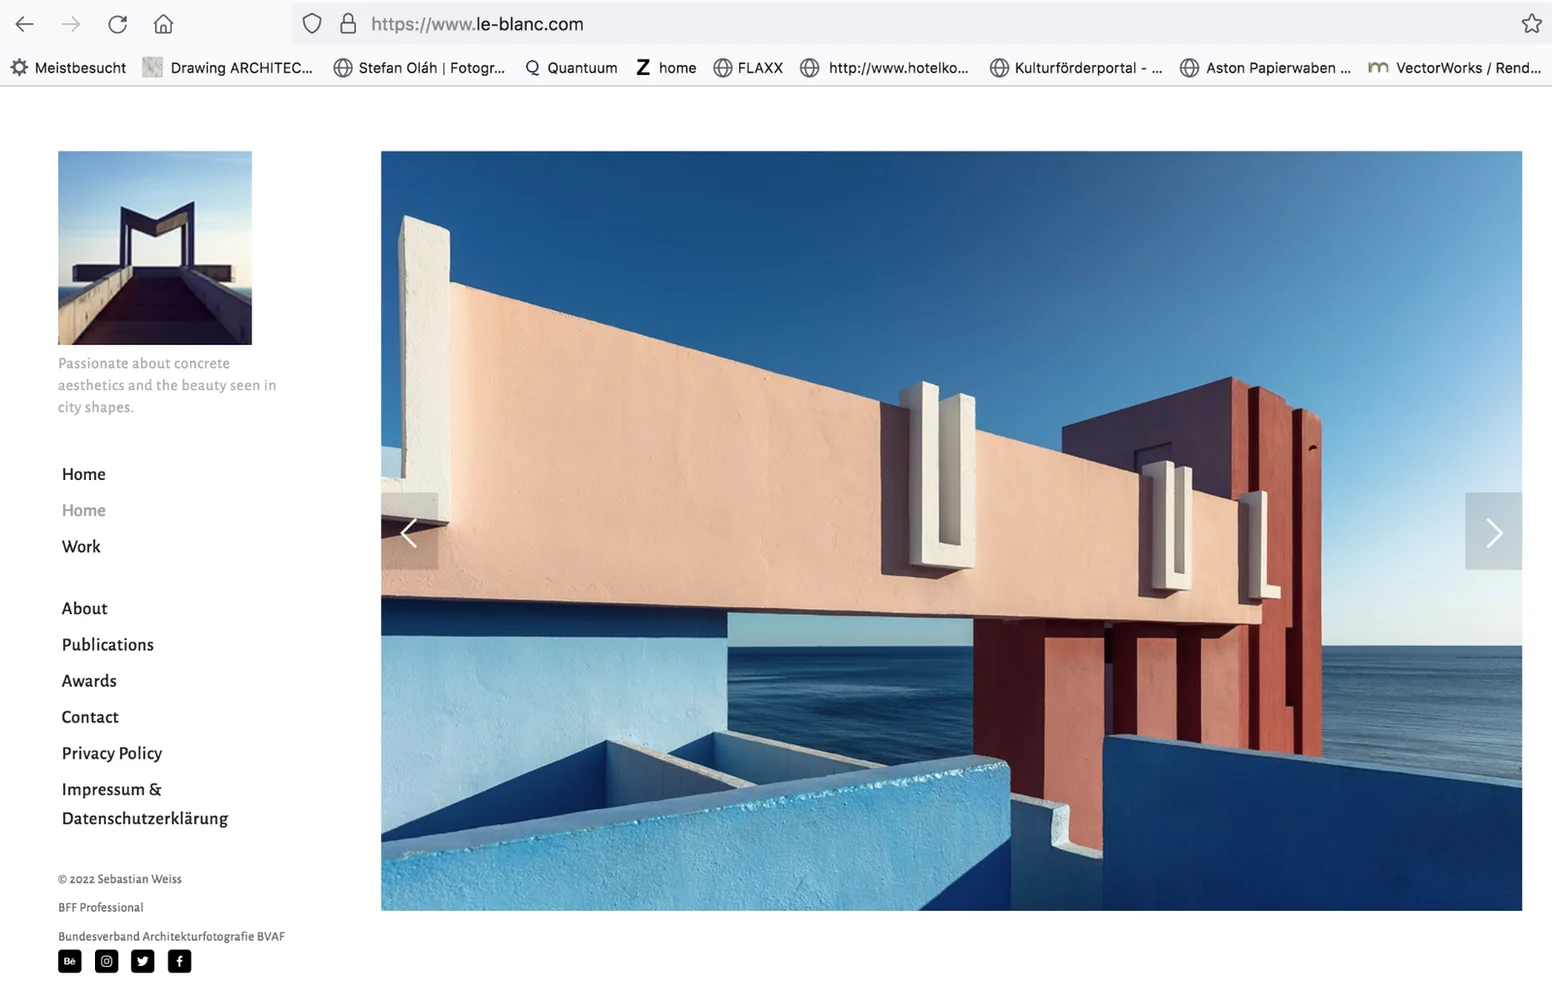Go to the About page

[x=85, y=609]
